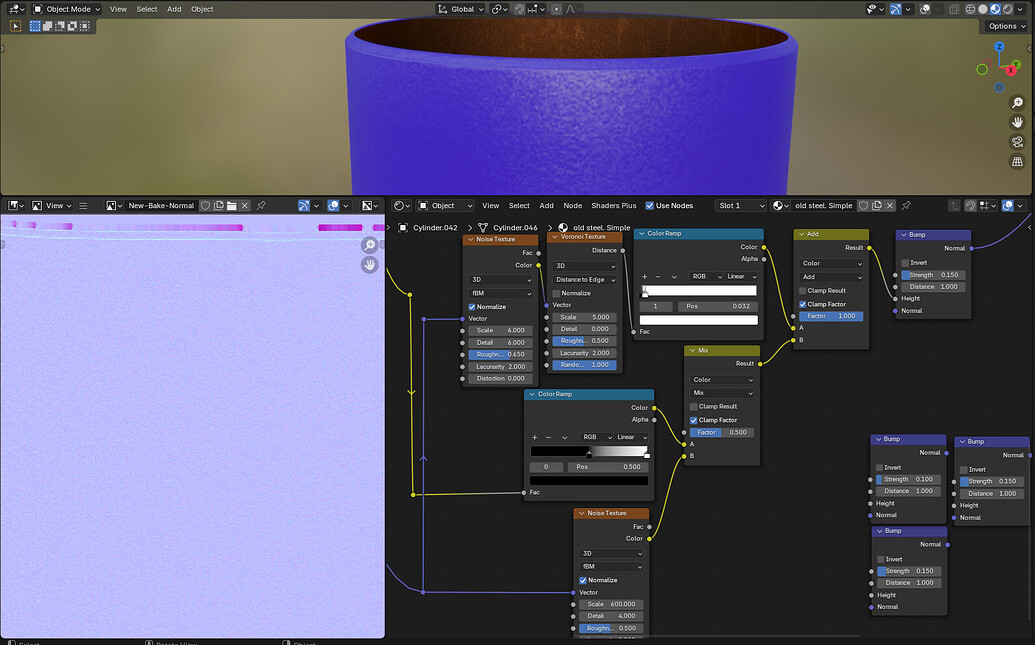The height and width of the screenshot is (645, 1035).
Task: Click the Z axis on navigation gizmo
Action: [x=999, y=47]
